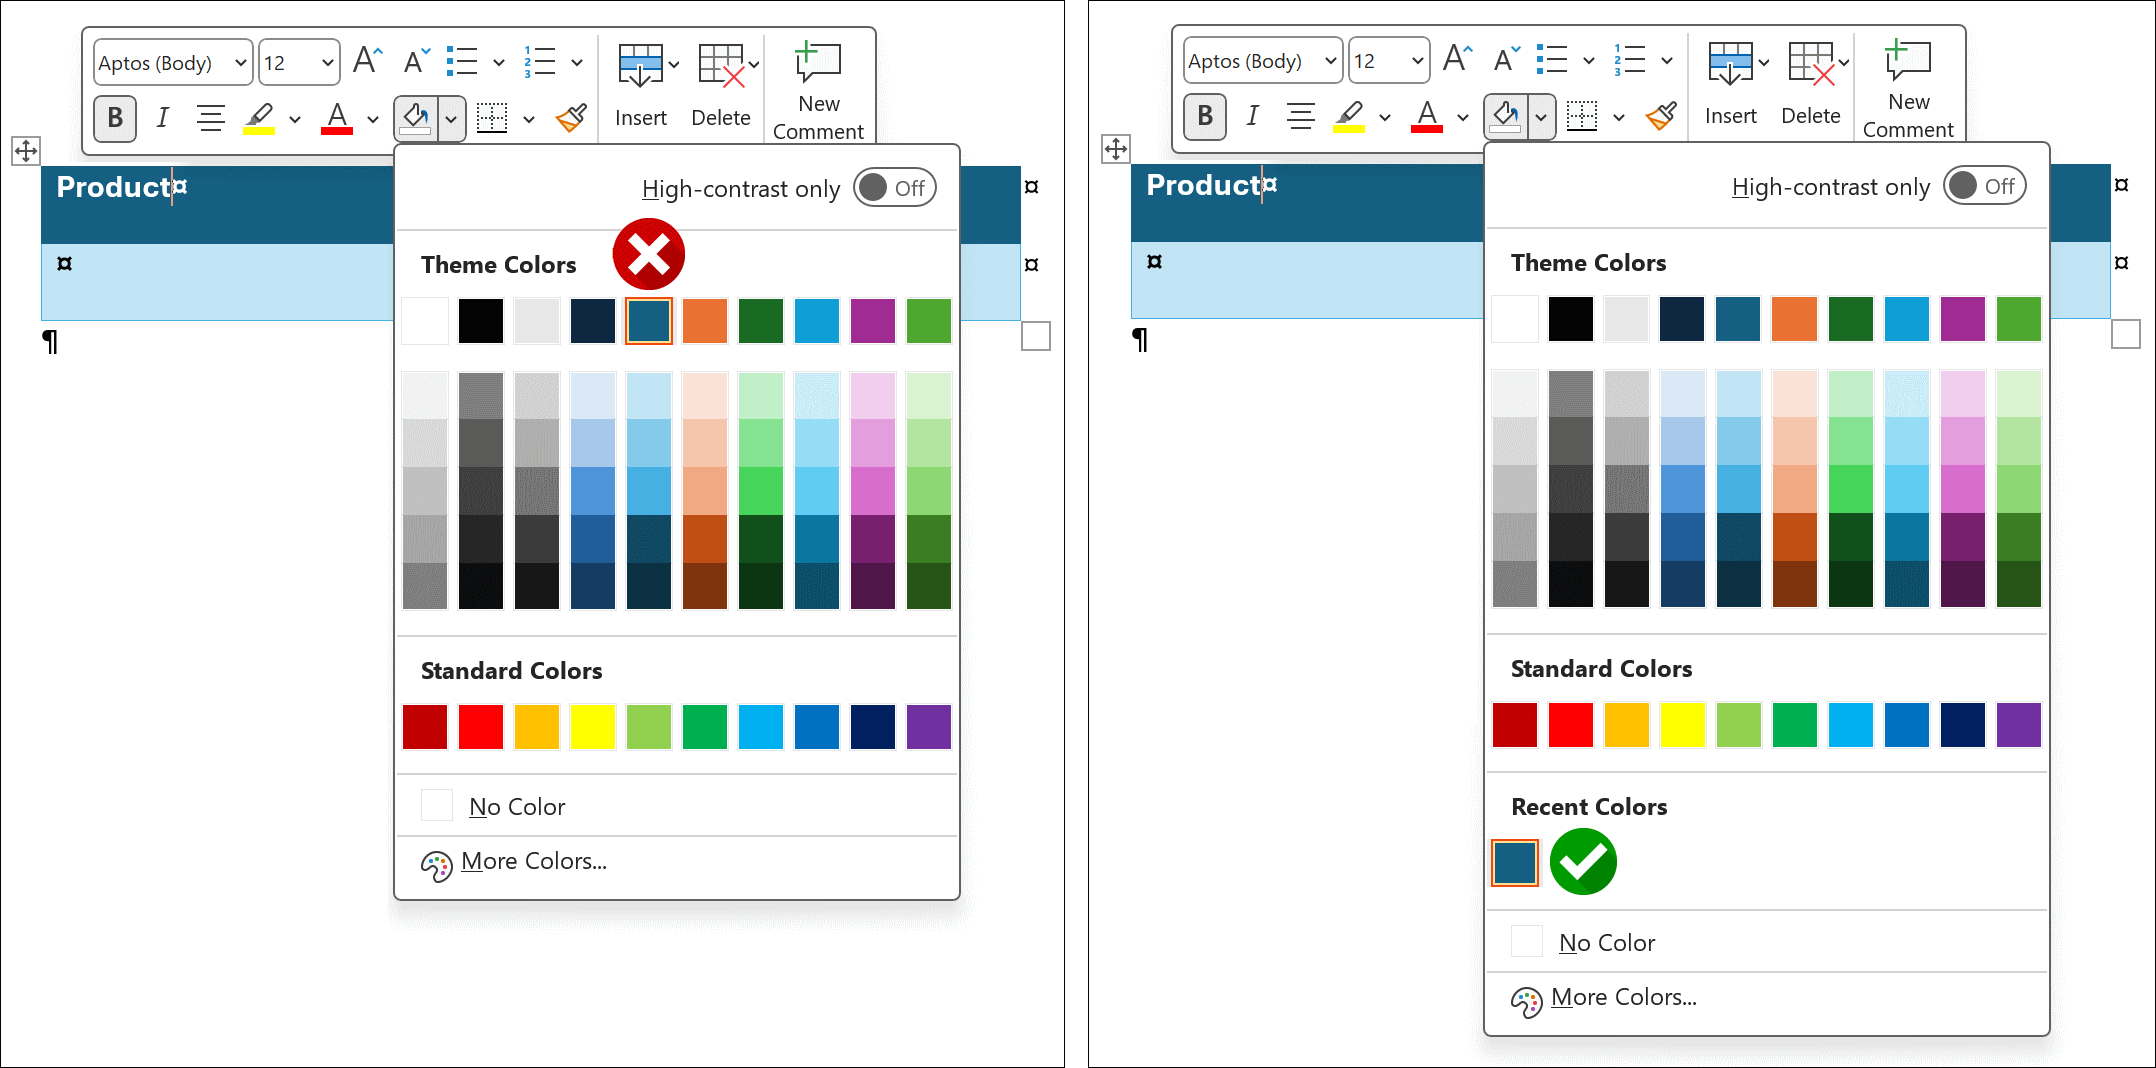Apply yellow text highlight in the left toolbar
The image size is (2156, 1068).
[x=259, y=118]
